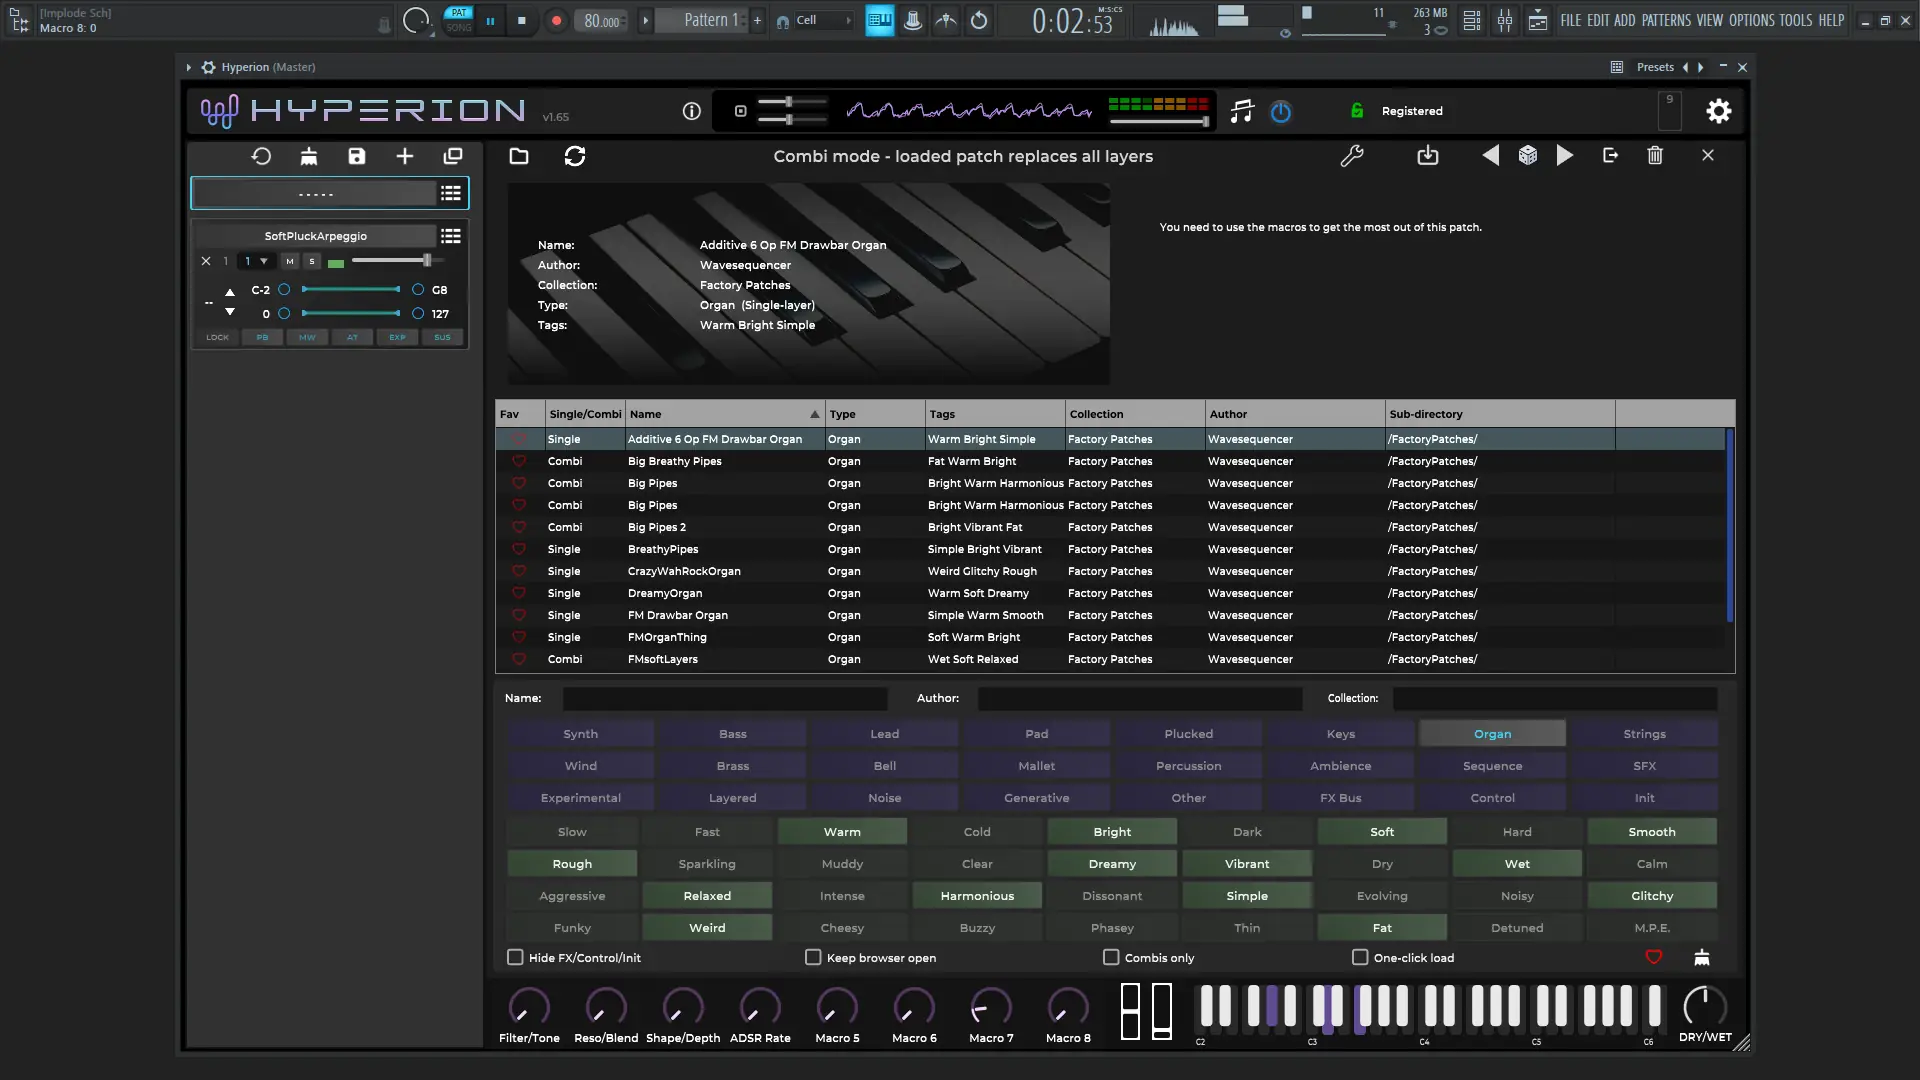Click the wrench tool icon
The image size is (1920, 1080).
coord(1352,156)
